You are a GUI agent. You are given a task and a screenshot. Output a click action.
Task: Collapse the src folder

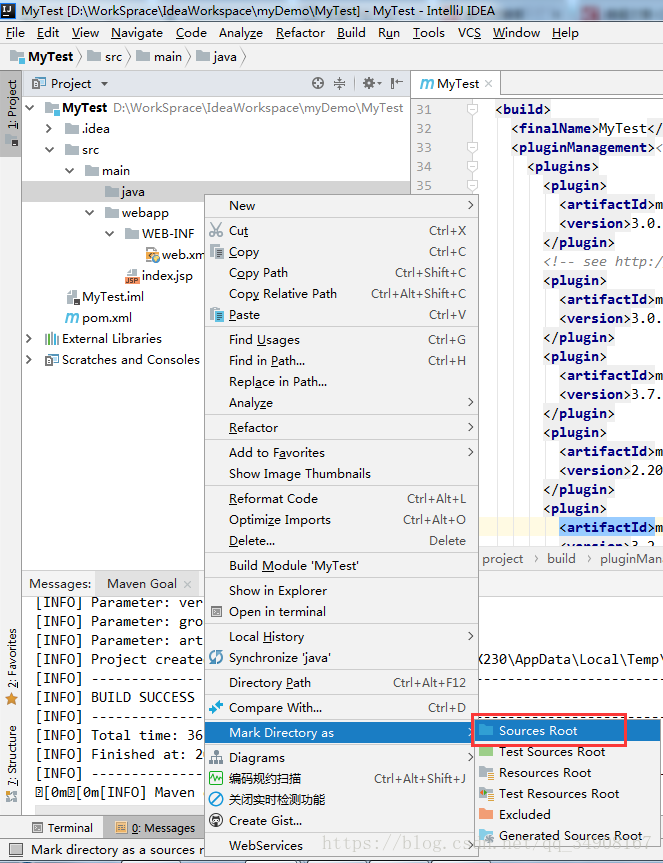tap(50, 150)
